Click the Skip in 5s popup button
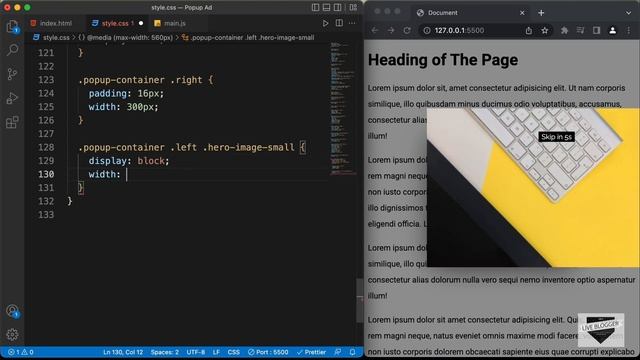The height and width of the screenshot is (360, 640). click(x=556, y=137)
